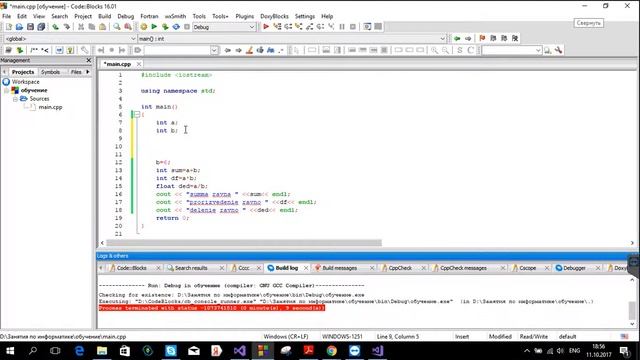Toggle highlight search results marker icon
Screen dimensions: 640x360
click(249, 50)
